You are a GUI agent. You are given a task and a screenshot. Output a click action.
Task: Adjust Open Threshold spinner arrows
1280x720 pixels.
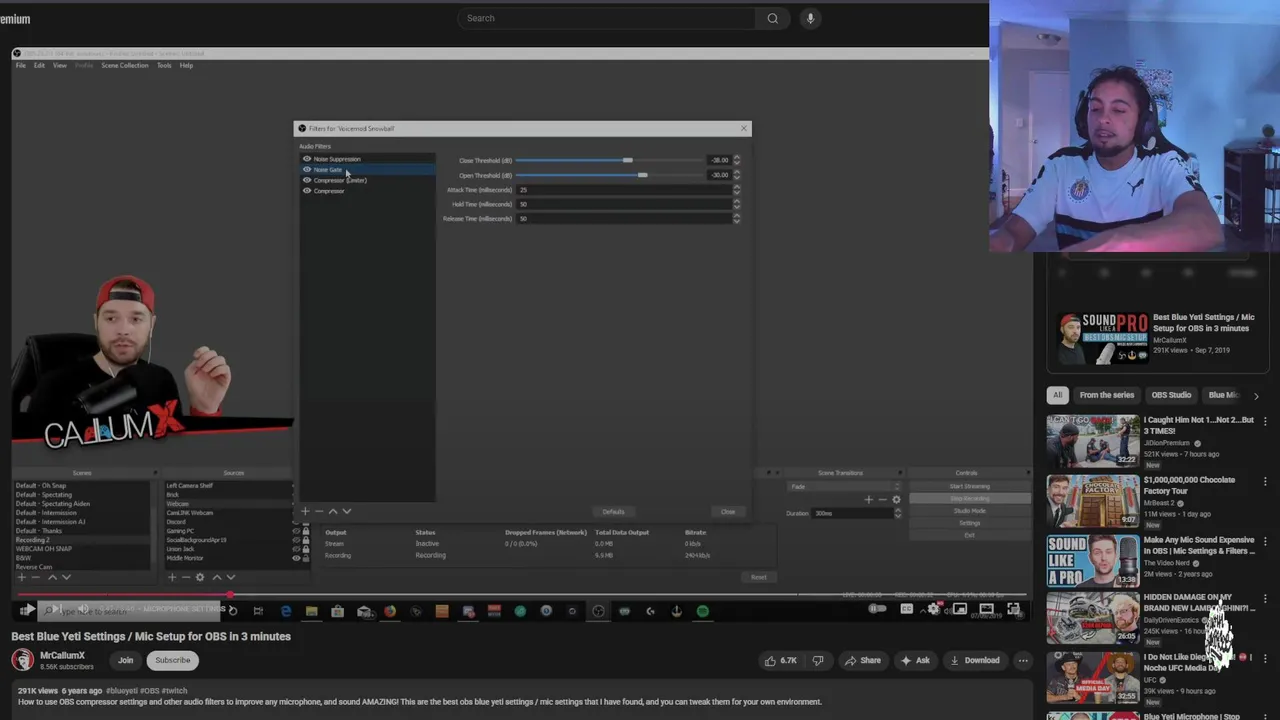click(737, 175)
